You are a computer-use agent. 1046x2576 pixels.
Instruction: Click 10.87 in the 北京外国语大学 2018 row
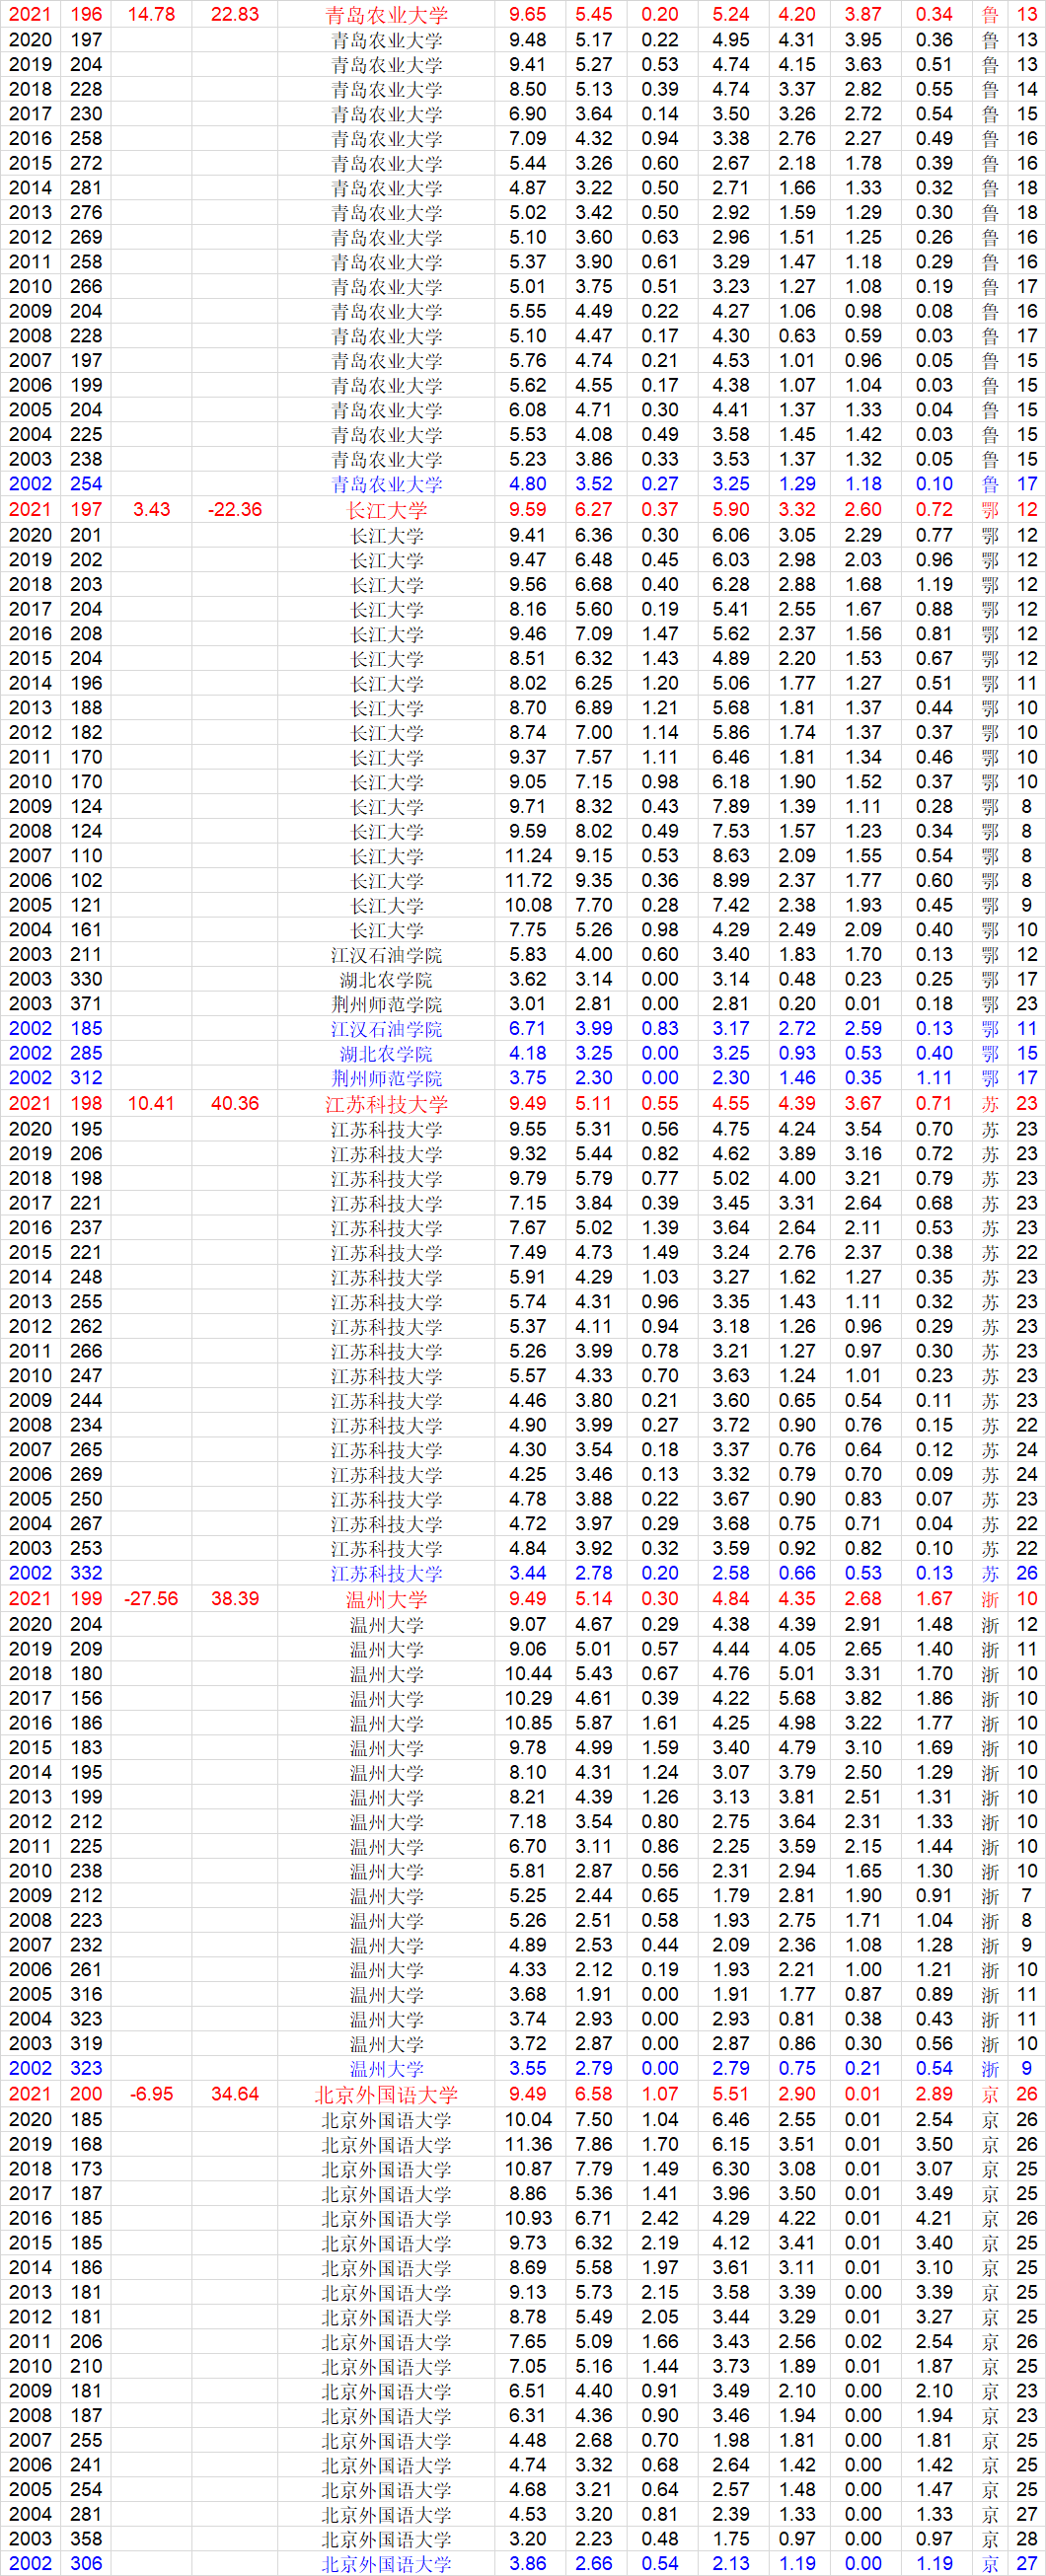pyautogui.click(x=528, y=2169)
